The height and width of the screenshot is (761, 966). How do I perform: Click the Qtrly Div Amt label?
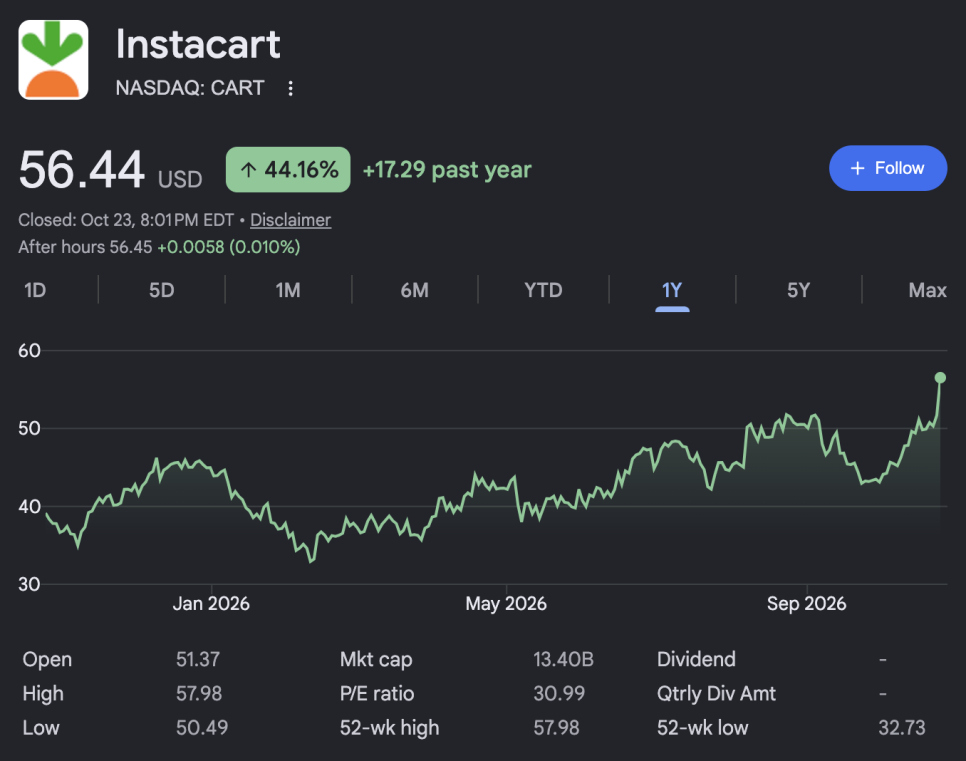tap(716, 694)
